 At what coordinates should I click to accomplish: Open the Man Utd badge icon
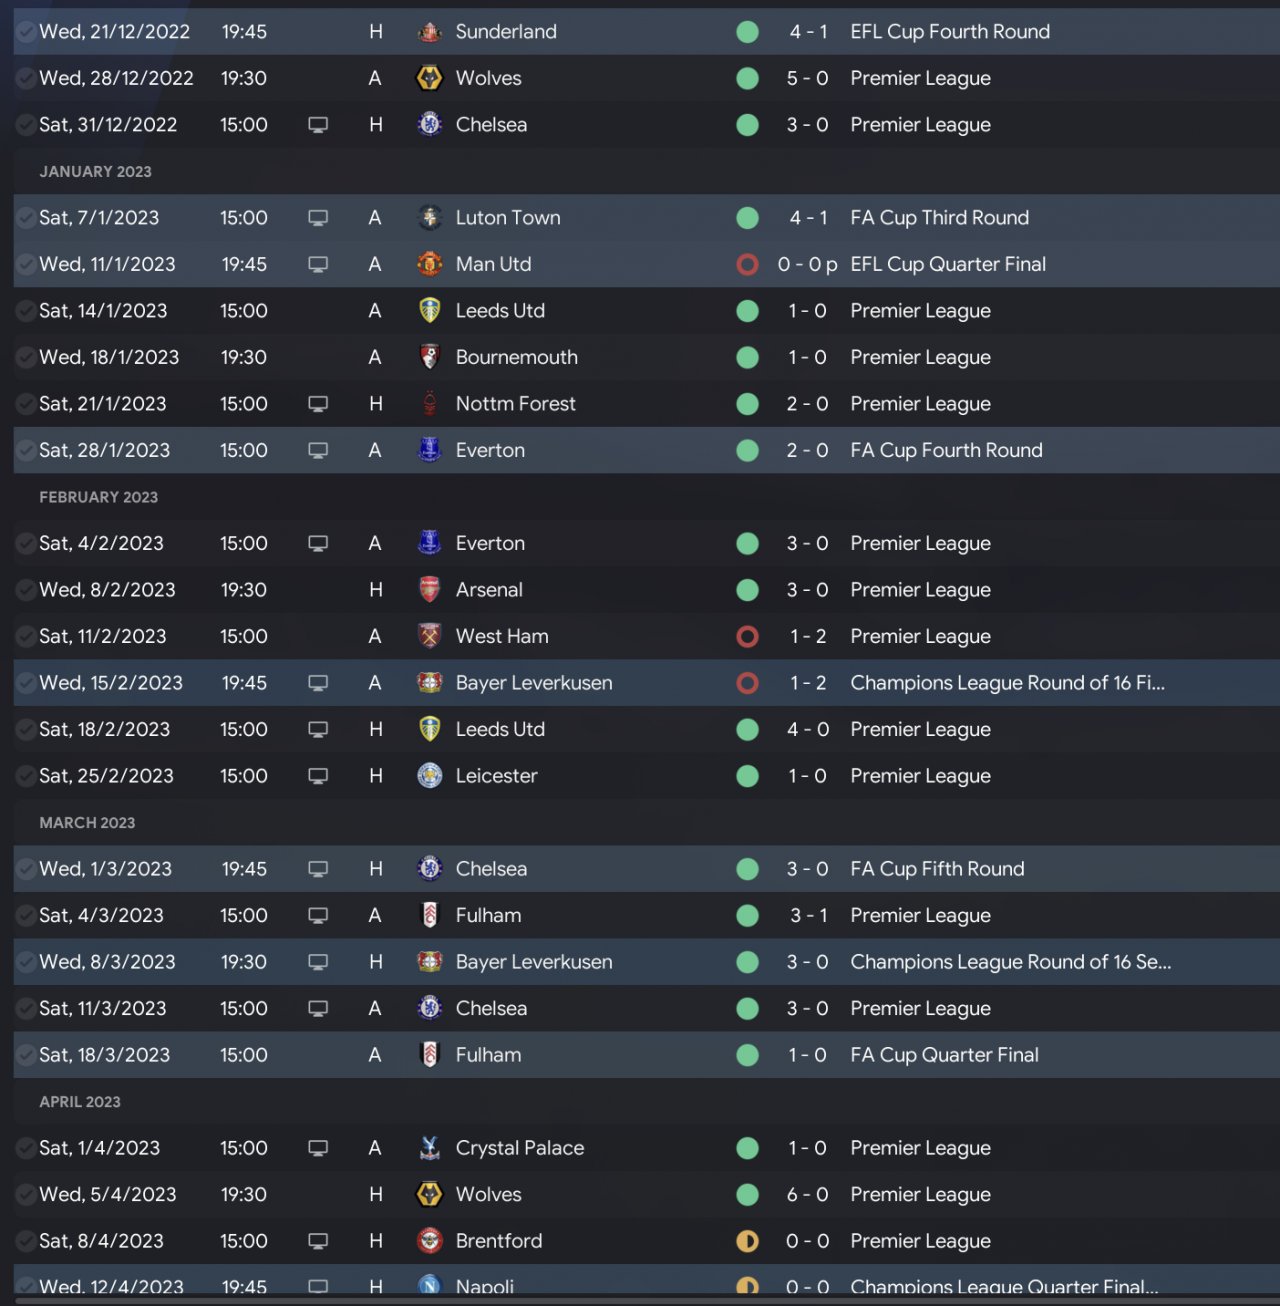point(429,265)
